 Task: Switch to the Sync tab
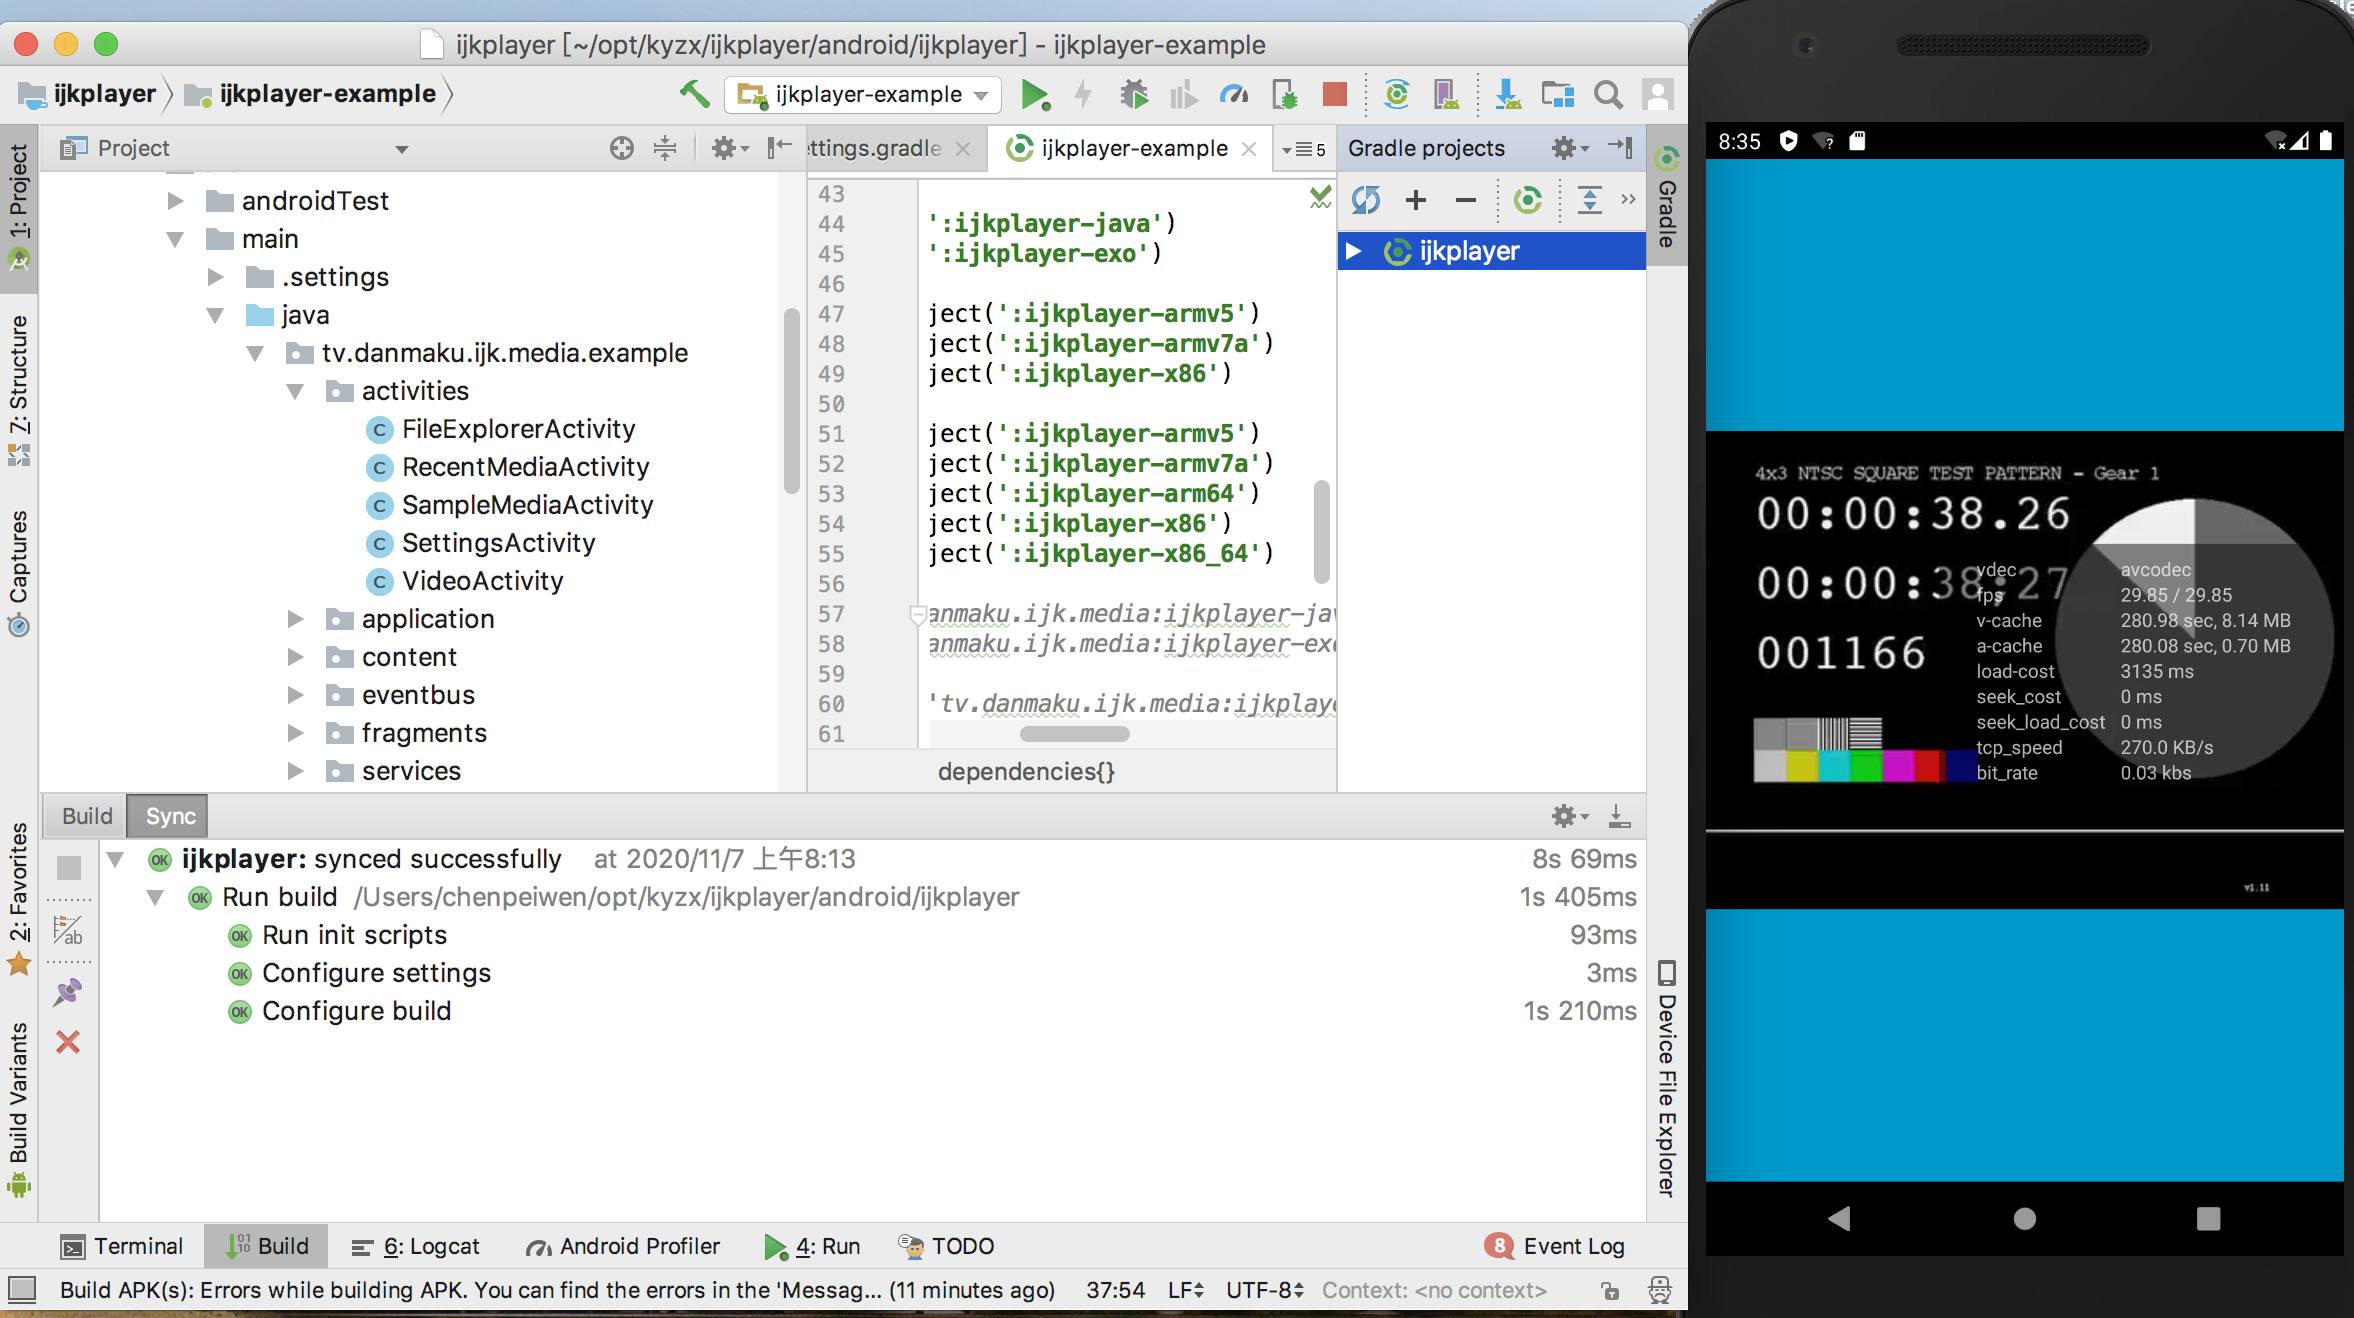pyautogui.click(x=170, y=816)
